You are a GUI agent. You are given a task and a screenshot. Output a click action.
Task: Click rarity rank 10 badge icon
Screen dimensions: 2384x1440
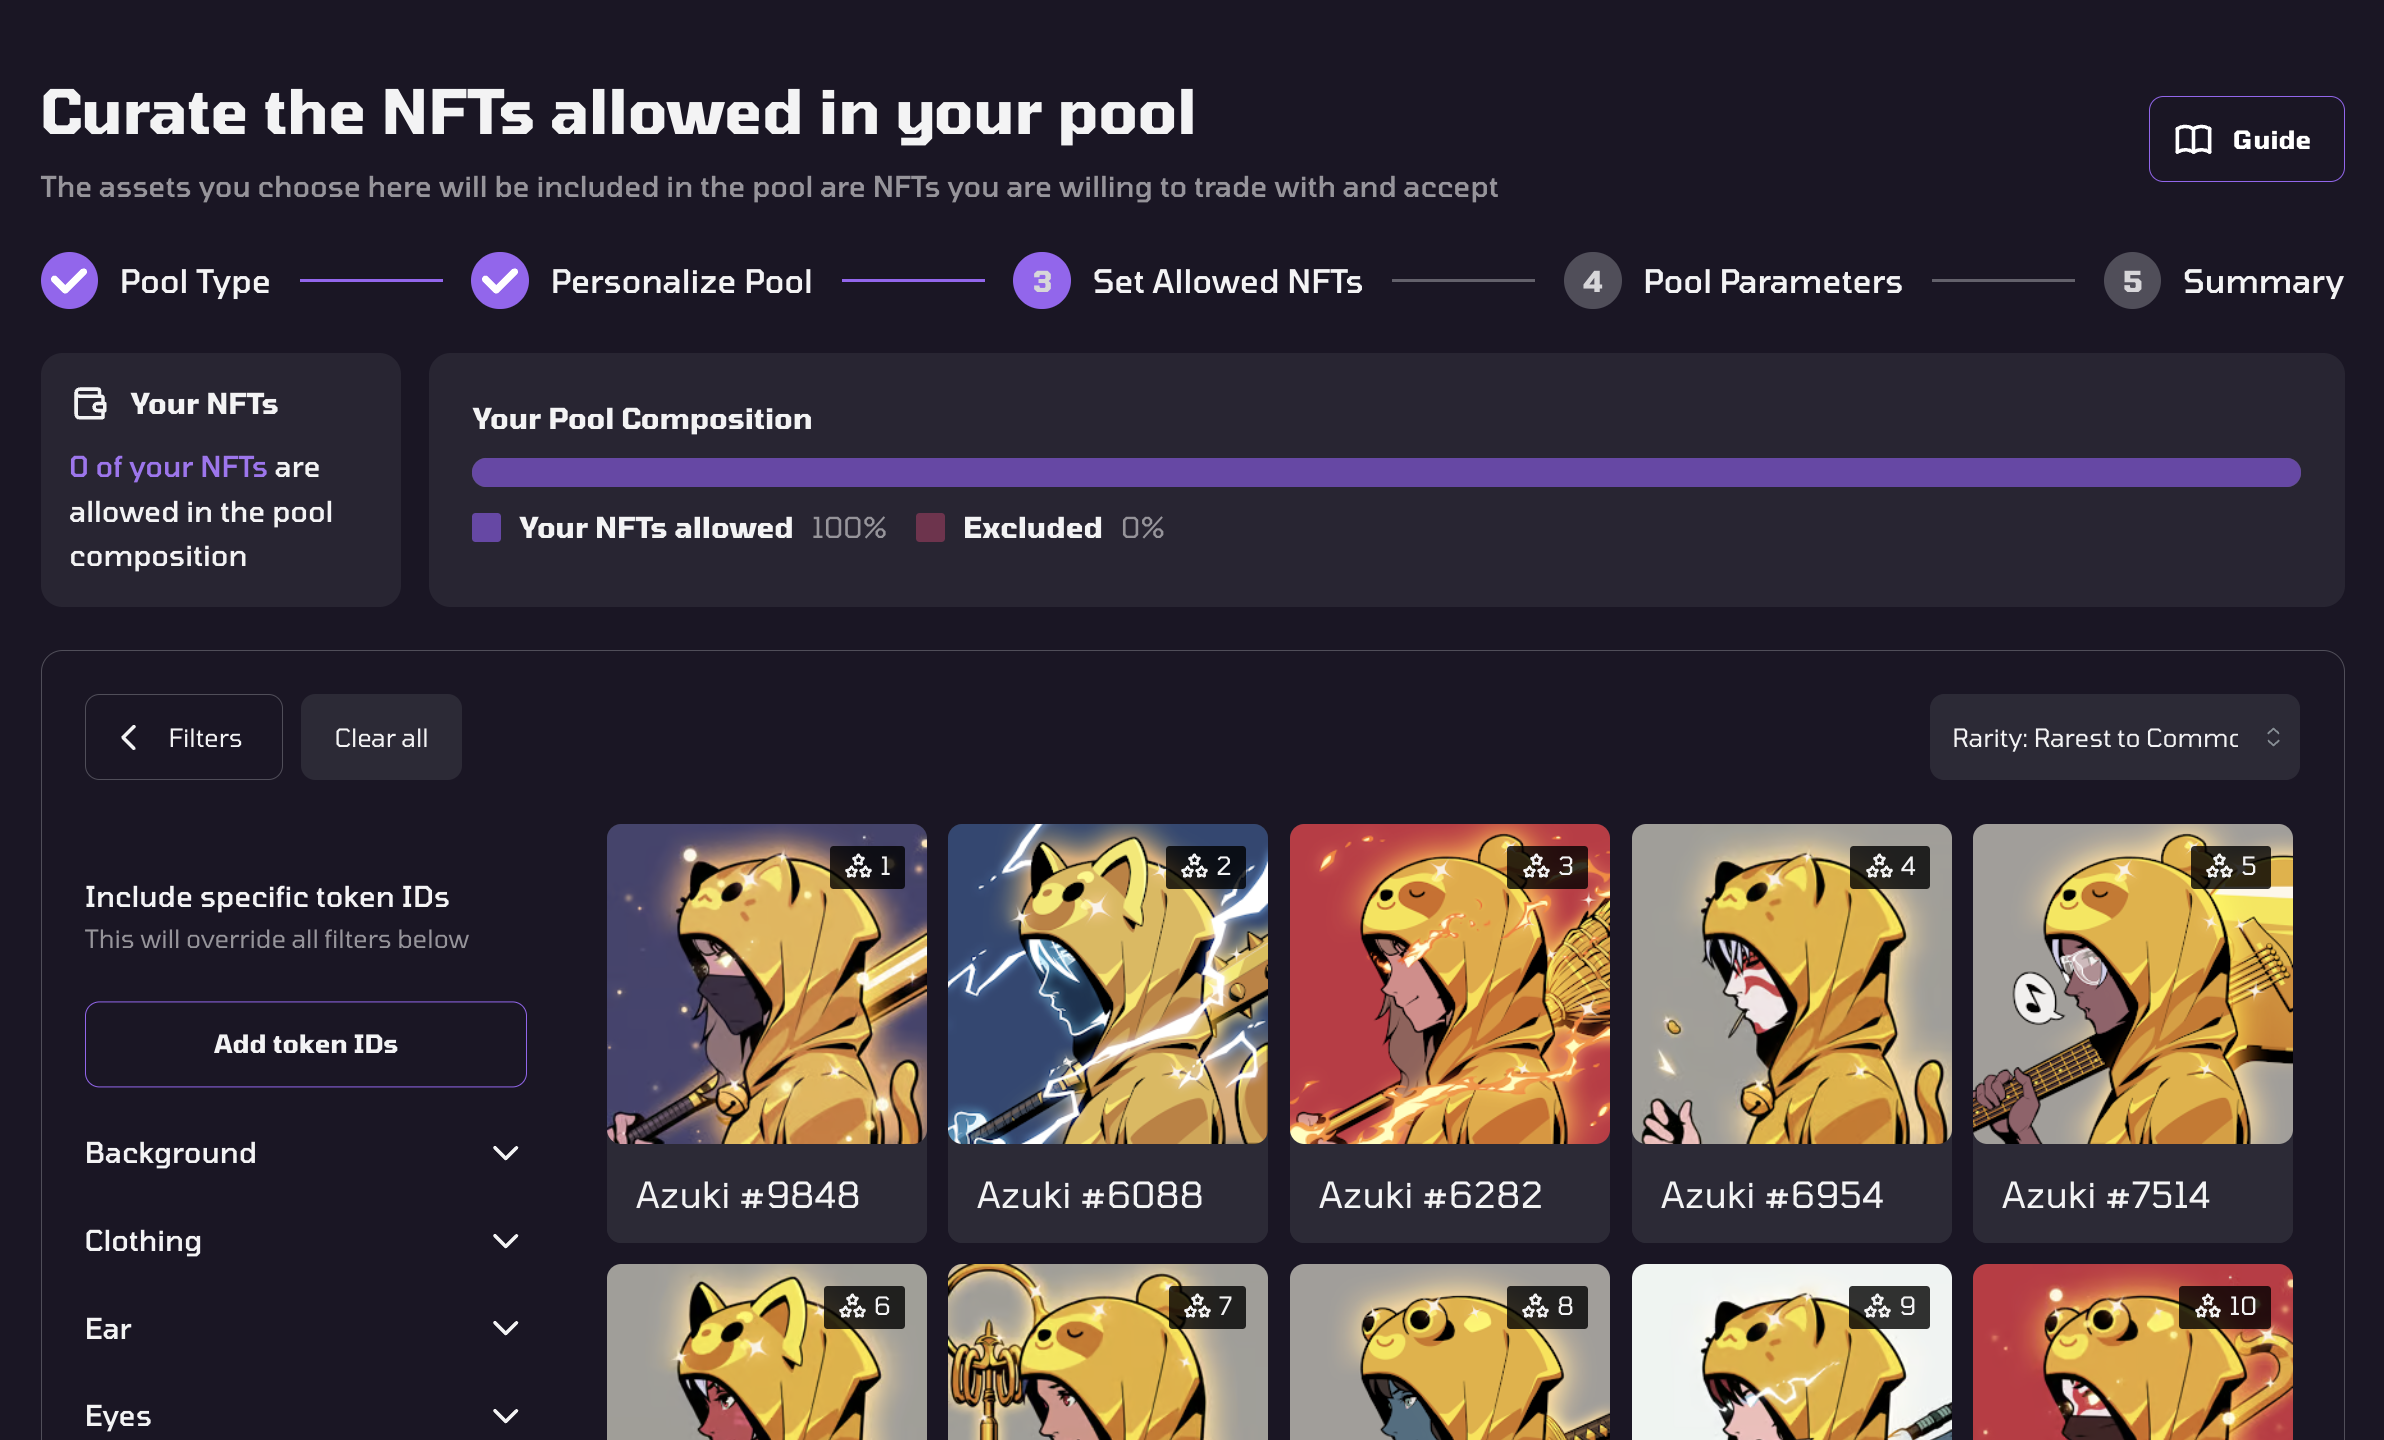pyautogui.click(x=2208, y=1306)
